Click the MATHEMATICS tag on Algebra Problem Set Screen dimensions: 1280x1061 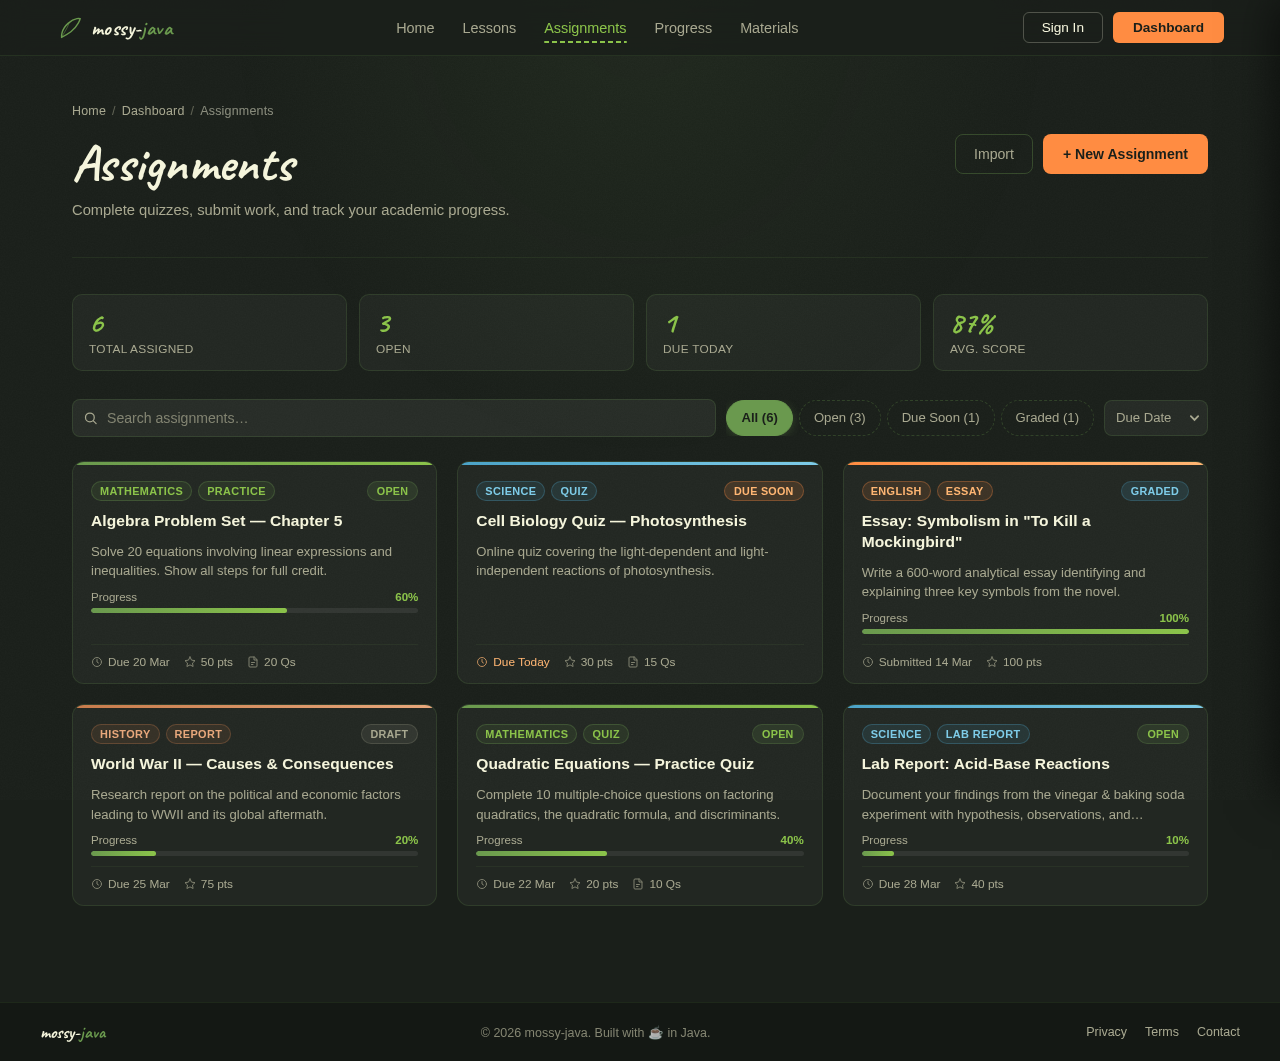(140, 490)
